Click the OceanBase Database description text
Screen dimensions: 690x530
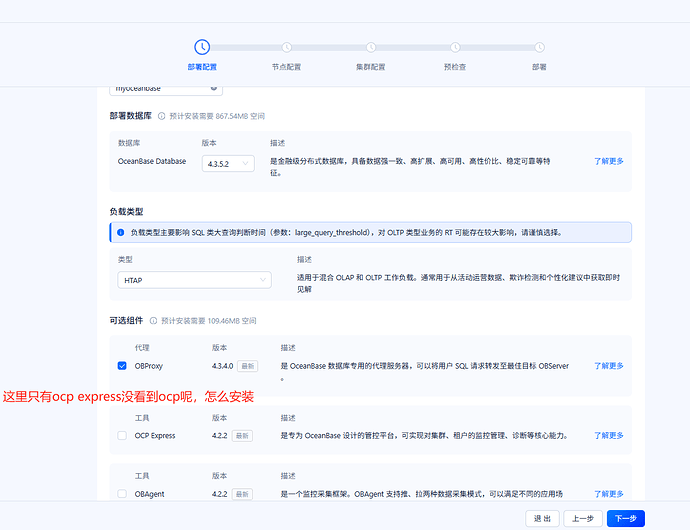click(x=410, y=167)
